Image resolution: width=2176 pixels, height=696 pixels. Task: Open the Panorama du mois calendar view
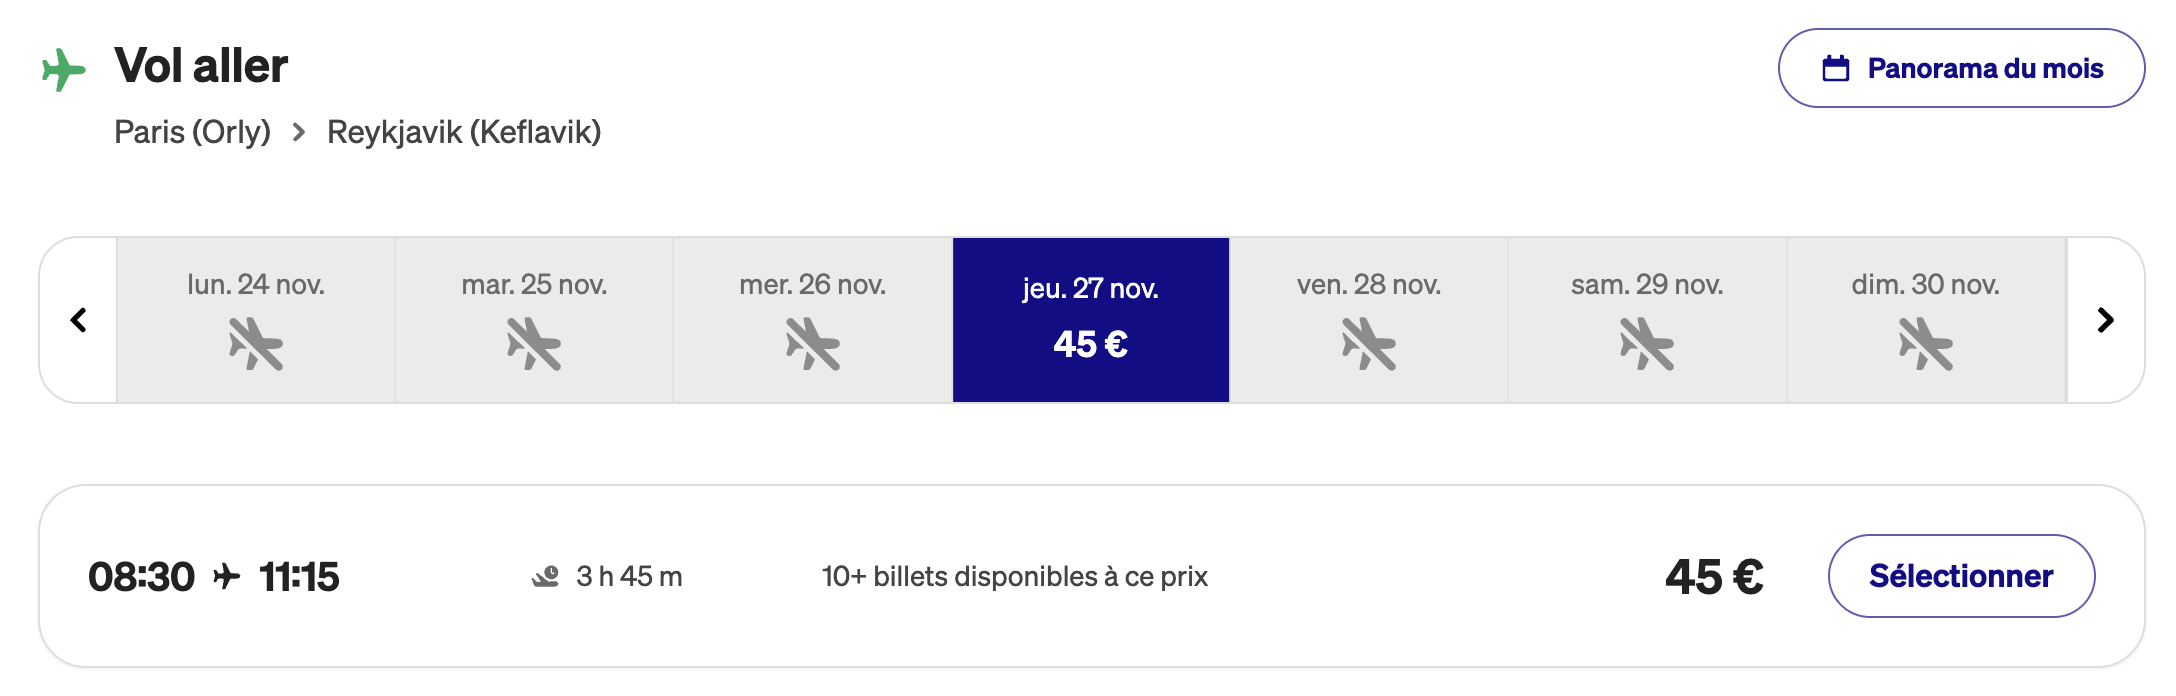pyautogui.click(x=1960, y=68)
